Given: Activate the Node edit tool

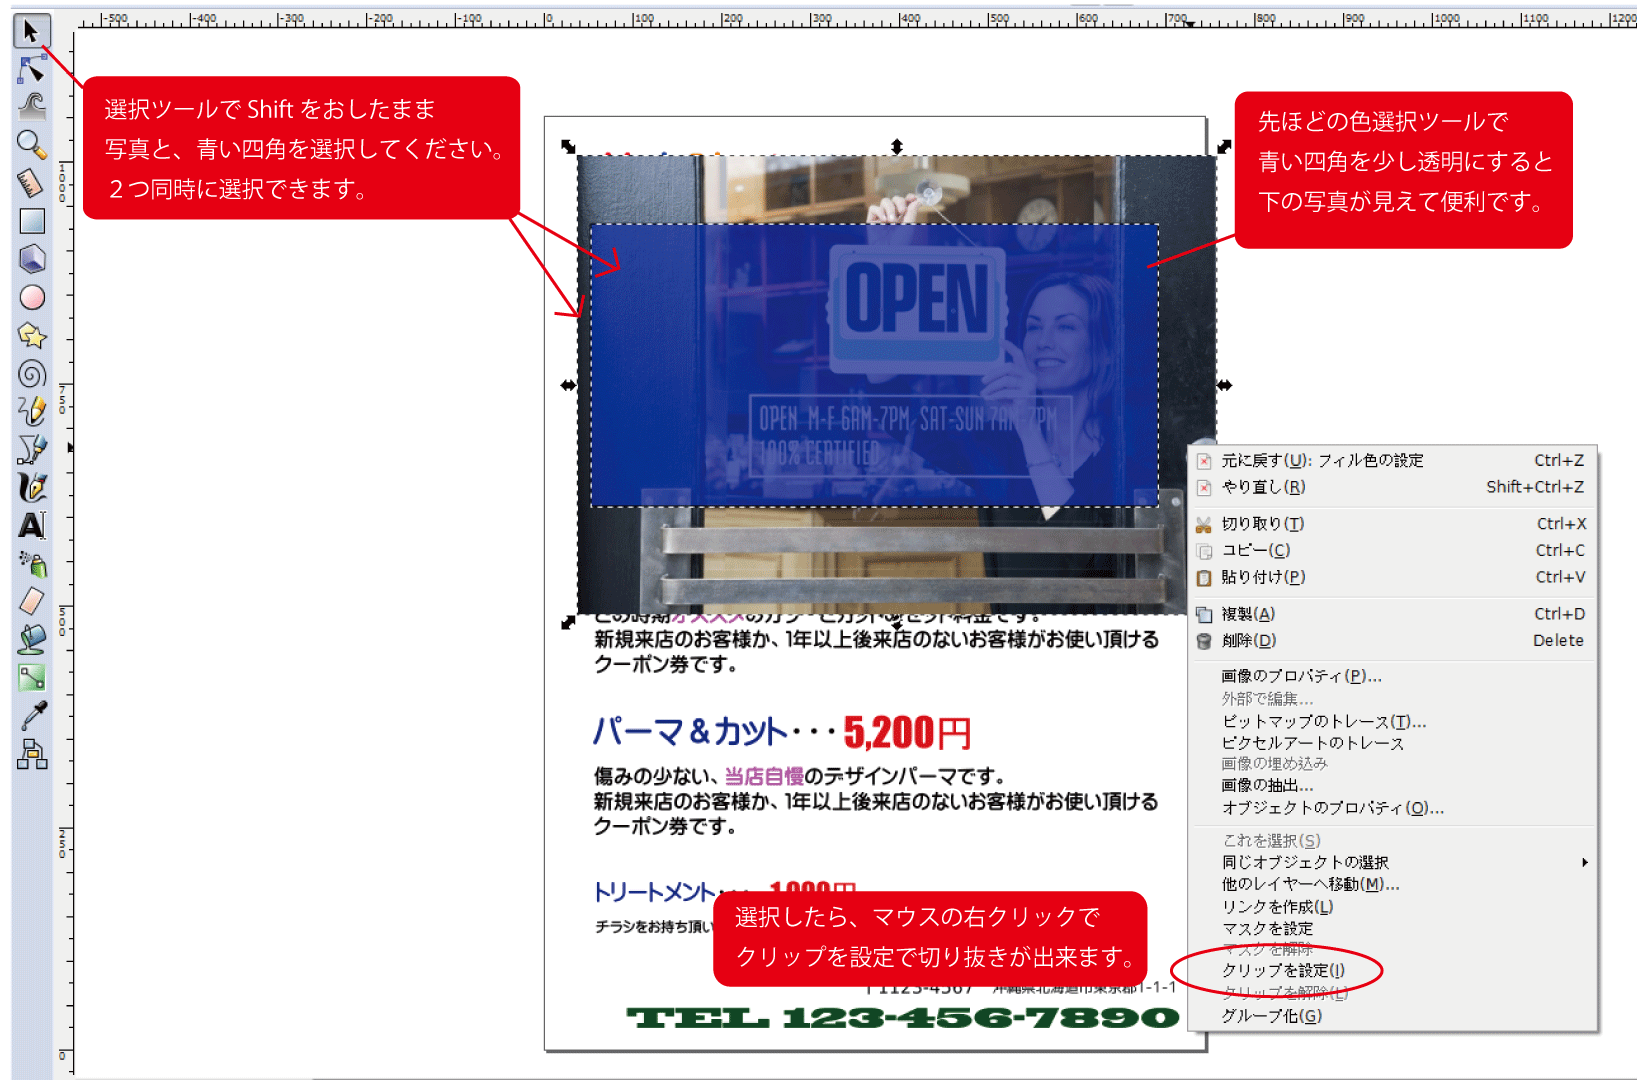Looking at the screenshot, I should pos(31,69).
